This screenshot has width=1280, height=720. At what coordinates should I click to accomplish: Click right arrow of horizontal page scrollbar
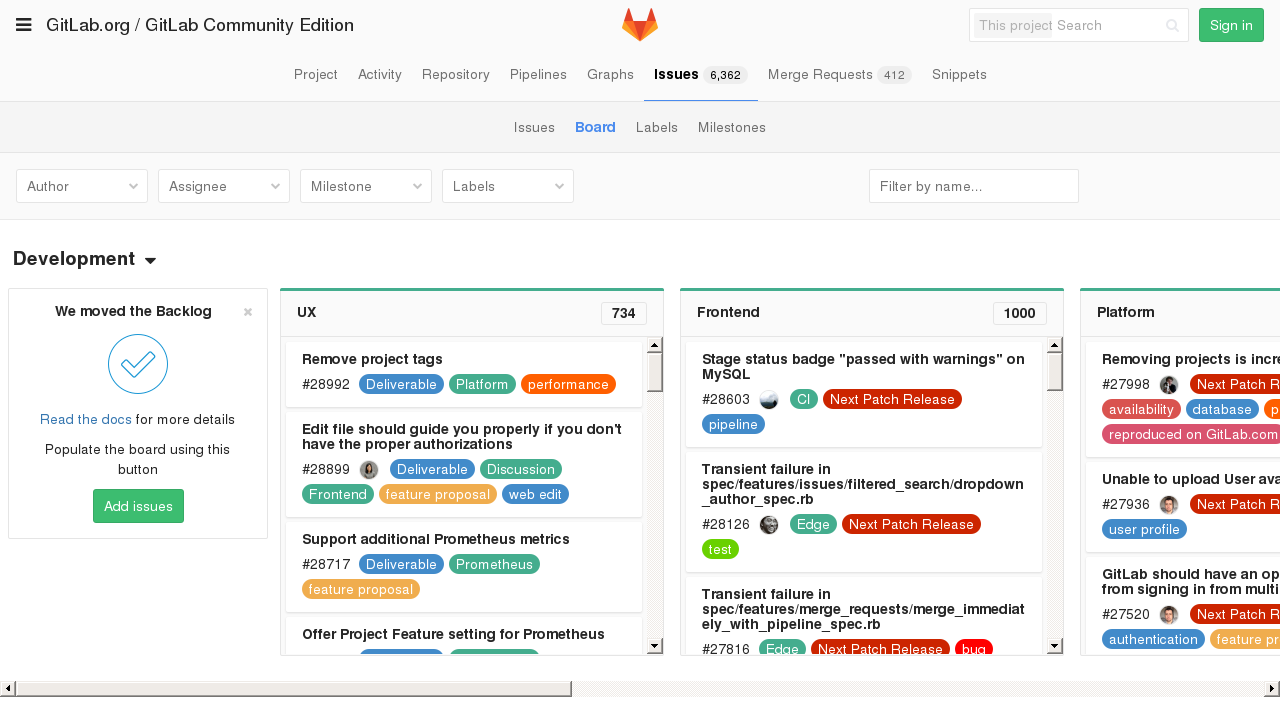pyautogui.click(x=1273, y=689)
